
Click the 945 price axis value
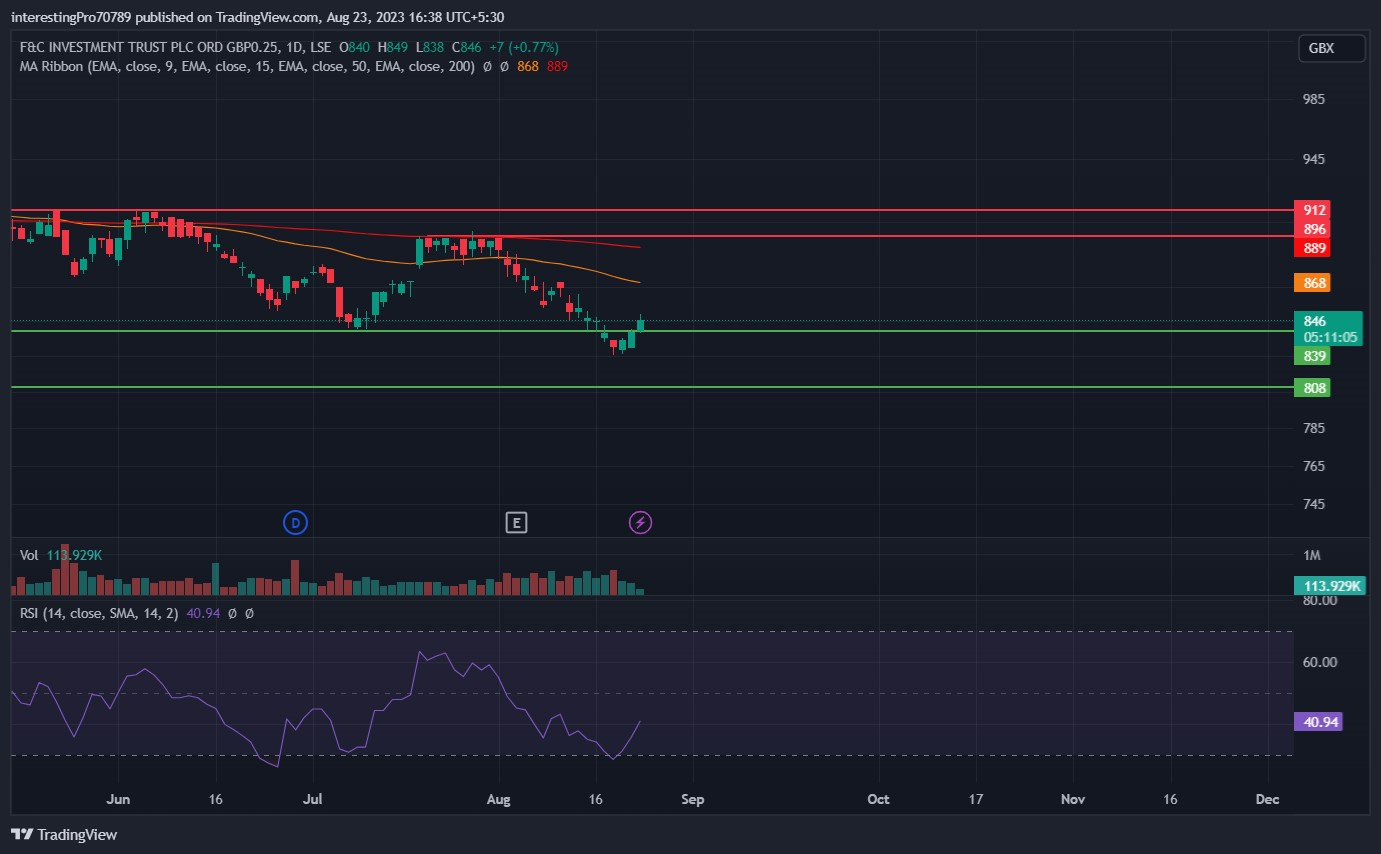pyautogui.click(x=1314, y=159)
